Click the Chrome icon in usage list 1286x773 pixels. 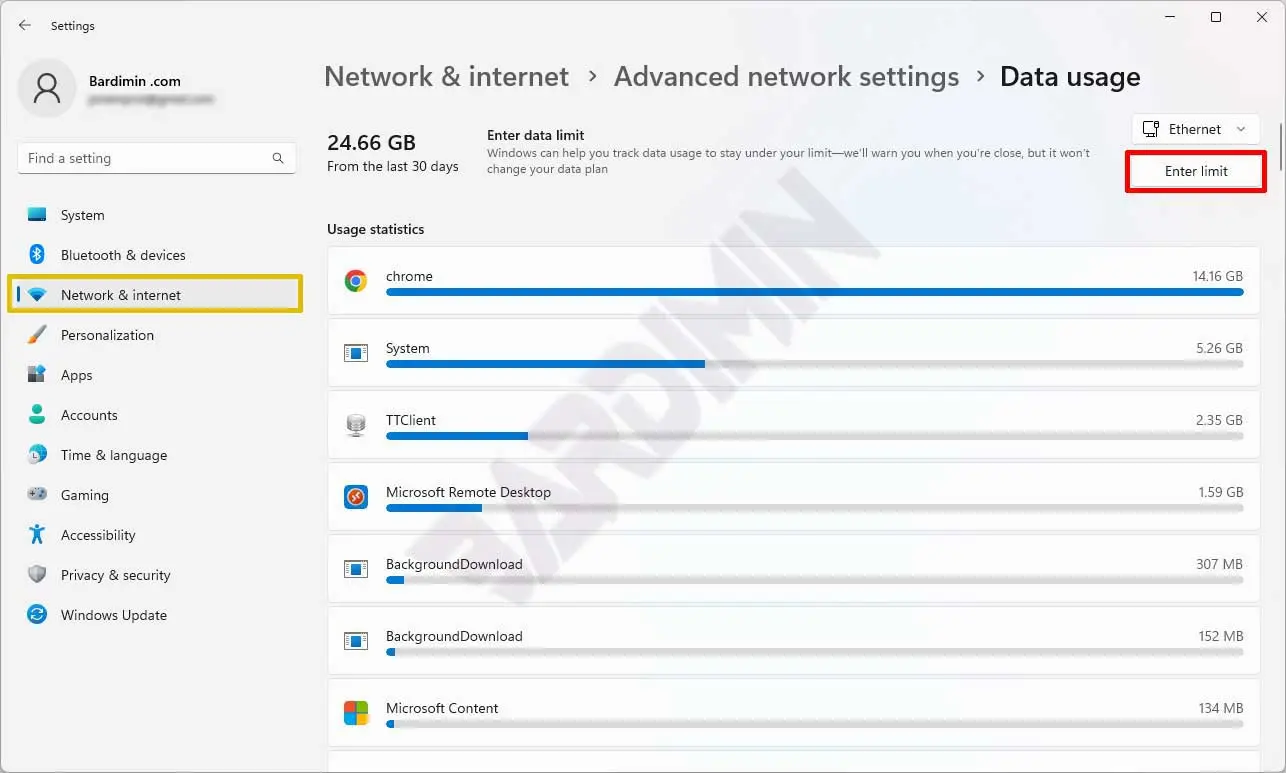point(355,281)
